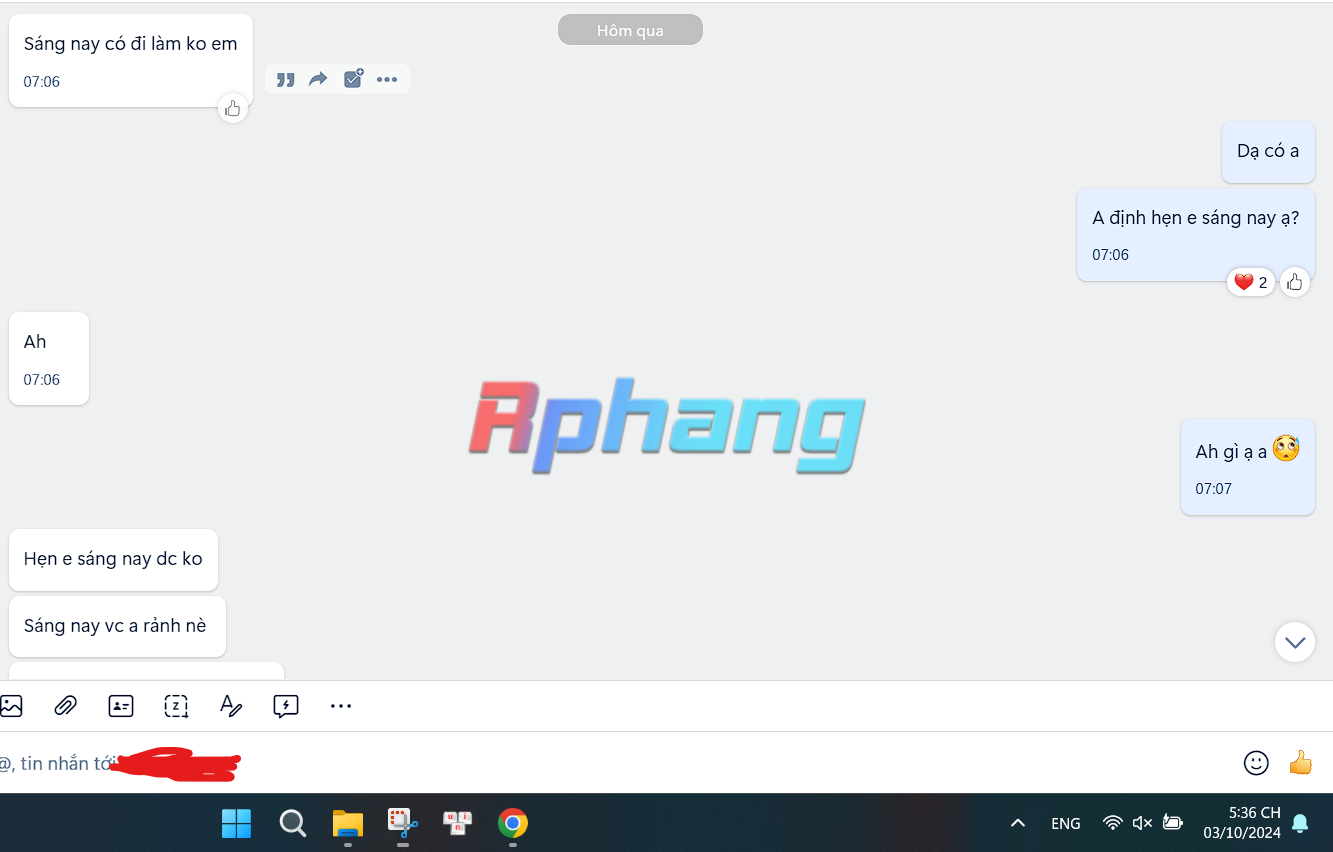Send an image from the chat toolbar
This screenshot has width=1333, height=852.
click(11, 706)
